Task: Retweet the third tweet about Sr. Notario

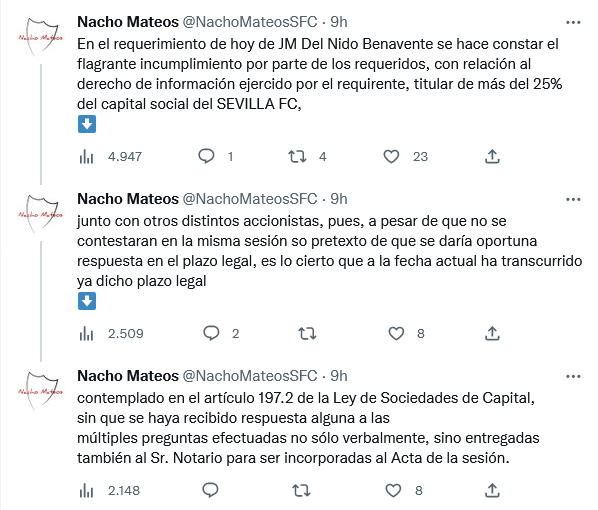Action: coord(301,490)
